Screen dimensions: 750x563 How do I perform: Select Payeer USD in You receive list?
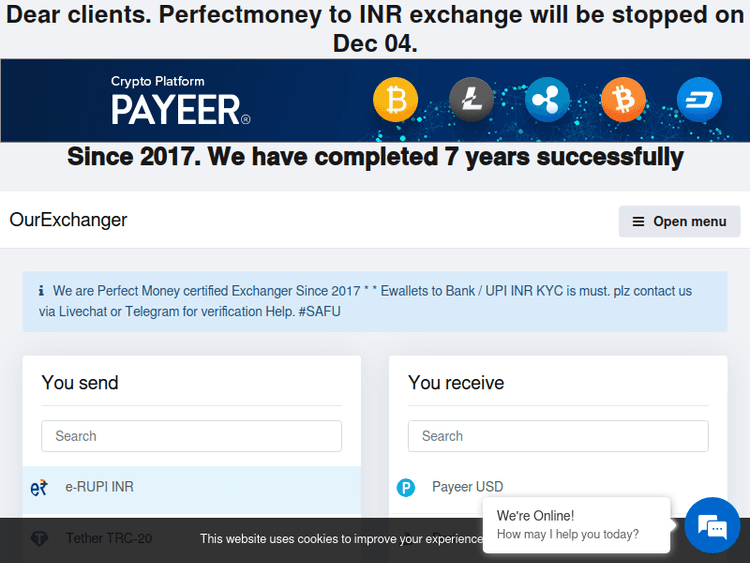pos(467,487)
